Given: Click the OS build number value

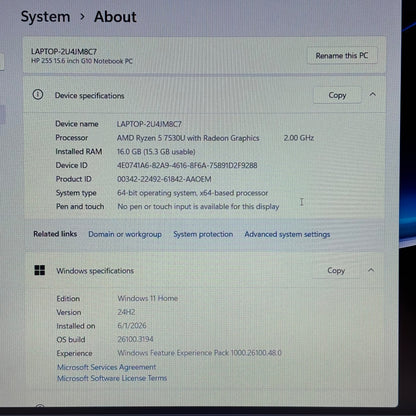Looking at the screenshot, I should coord(135,339).
